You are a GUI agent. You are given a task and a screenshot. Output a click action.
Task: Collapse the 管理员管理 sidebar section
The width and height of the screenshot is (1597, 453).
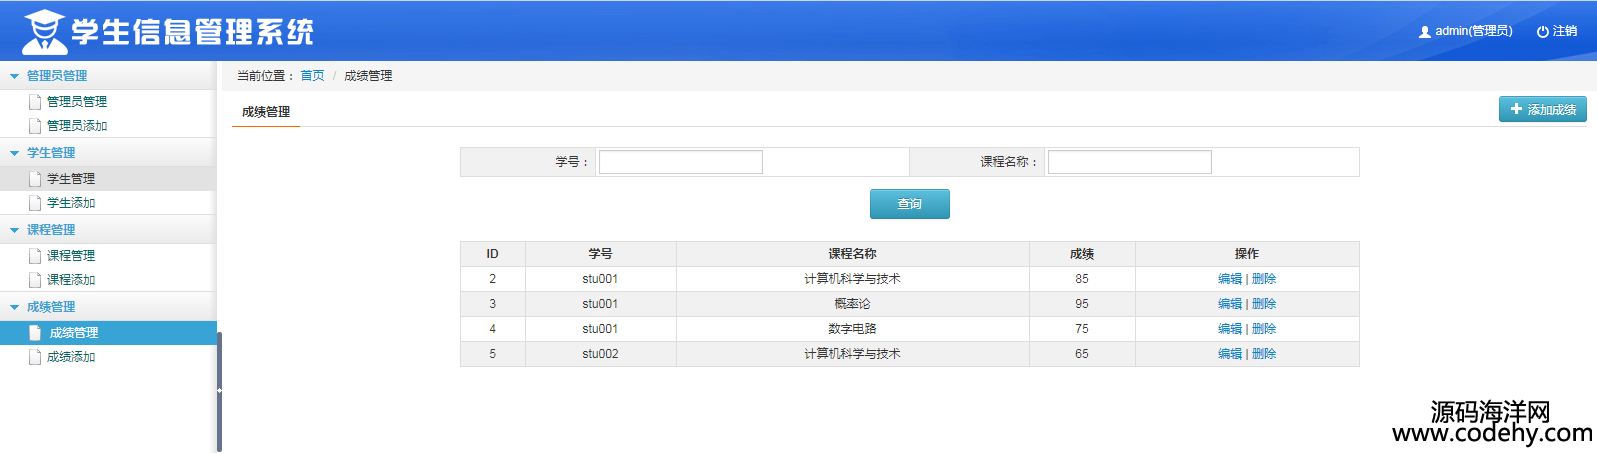click(14, 76)
